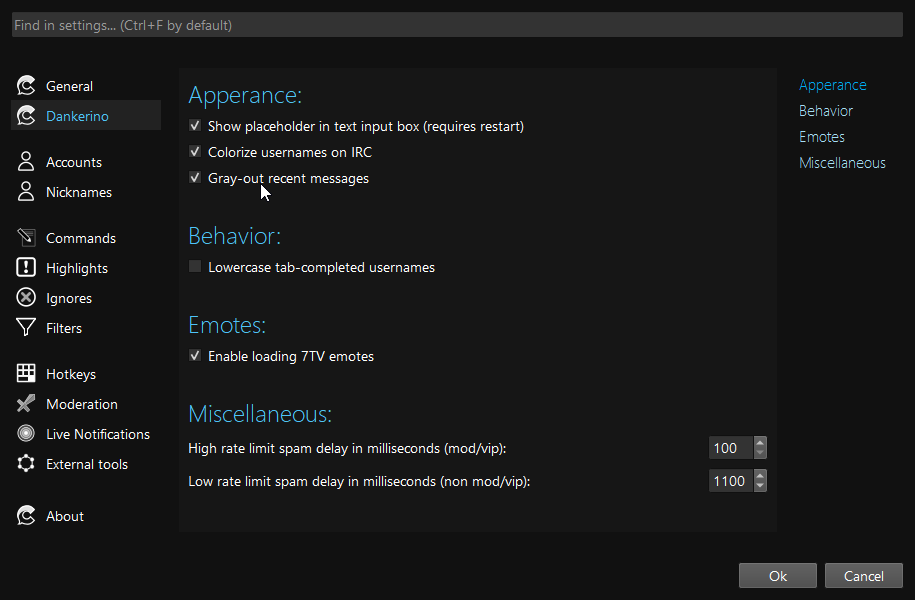Click the Dankerino sidebar icon
This screenshot has height=600, width=915.
pyautogui.click(x=26, y=116)
